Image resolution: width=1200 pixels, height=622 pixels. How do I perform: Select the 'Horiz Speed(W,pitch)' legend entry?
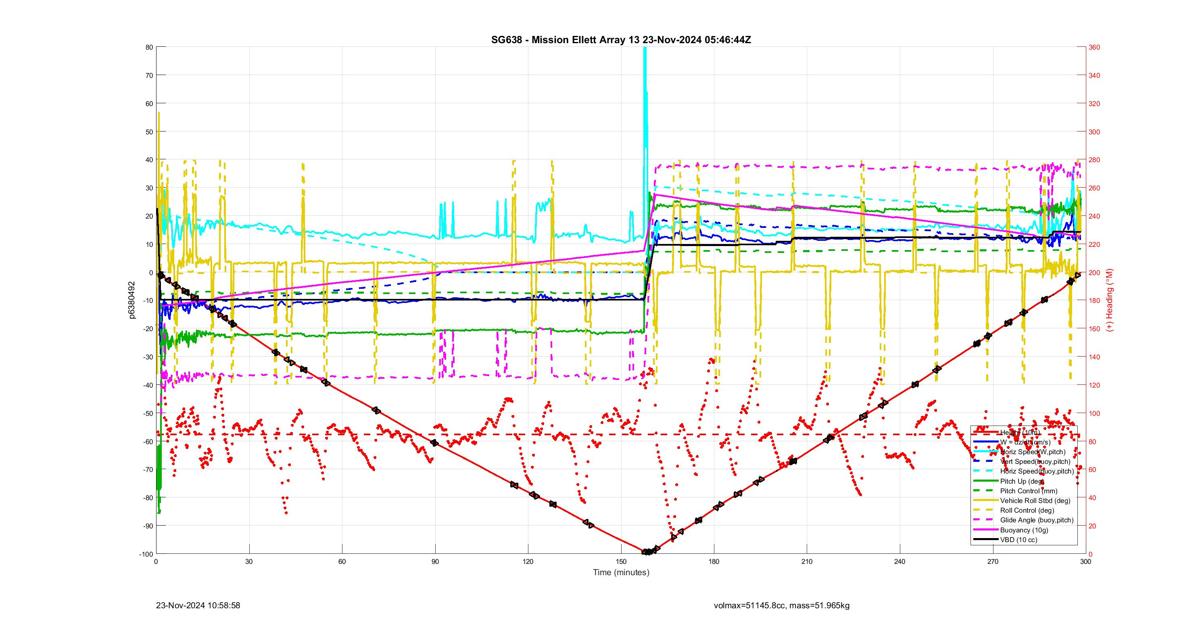tap(1033, 452)
